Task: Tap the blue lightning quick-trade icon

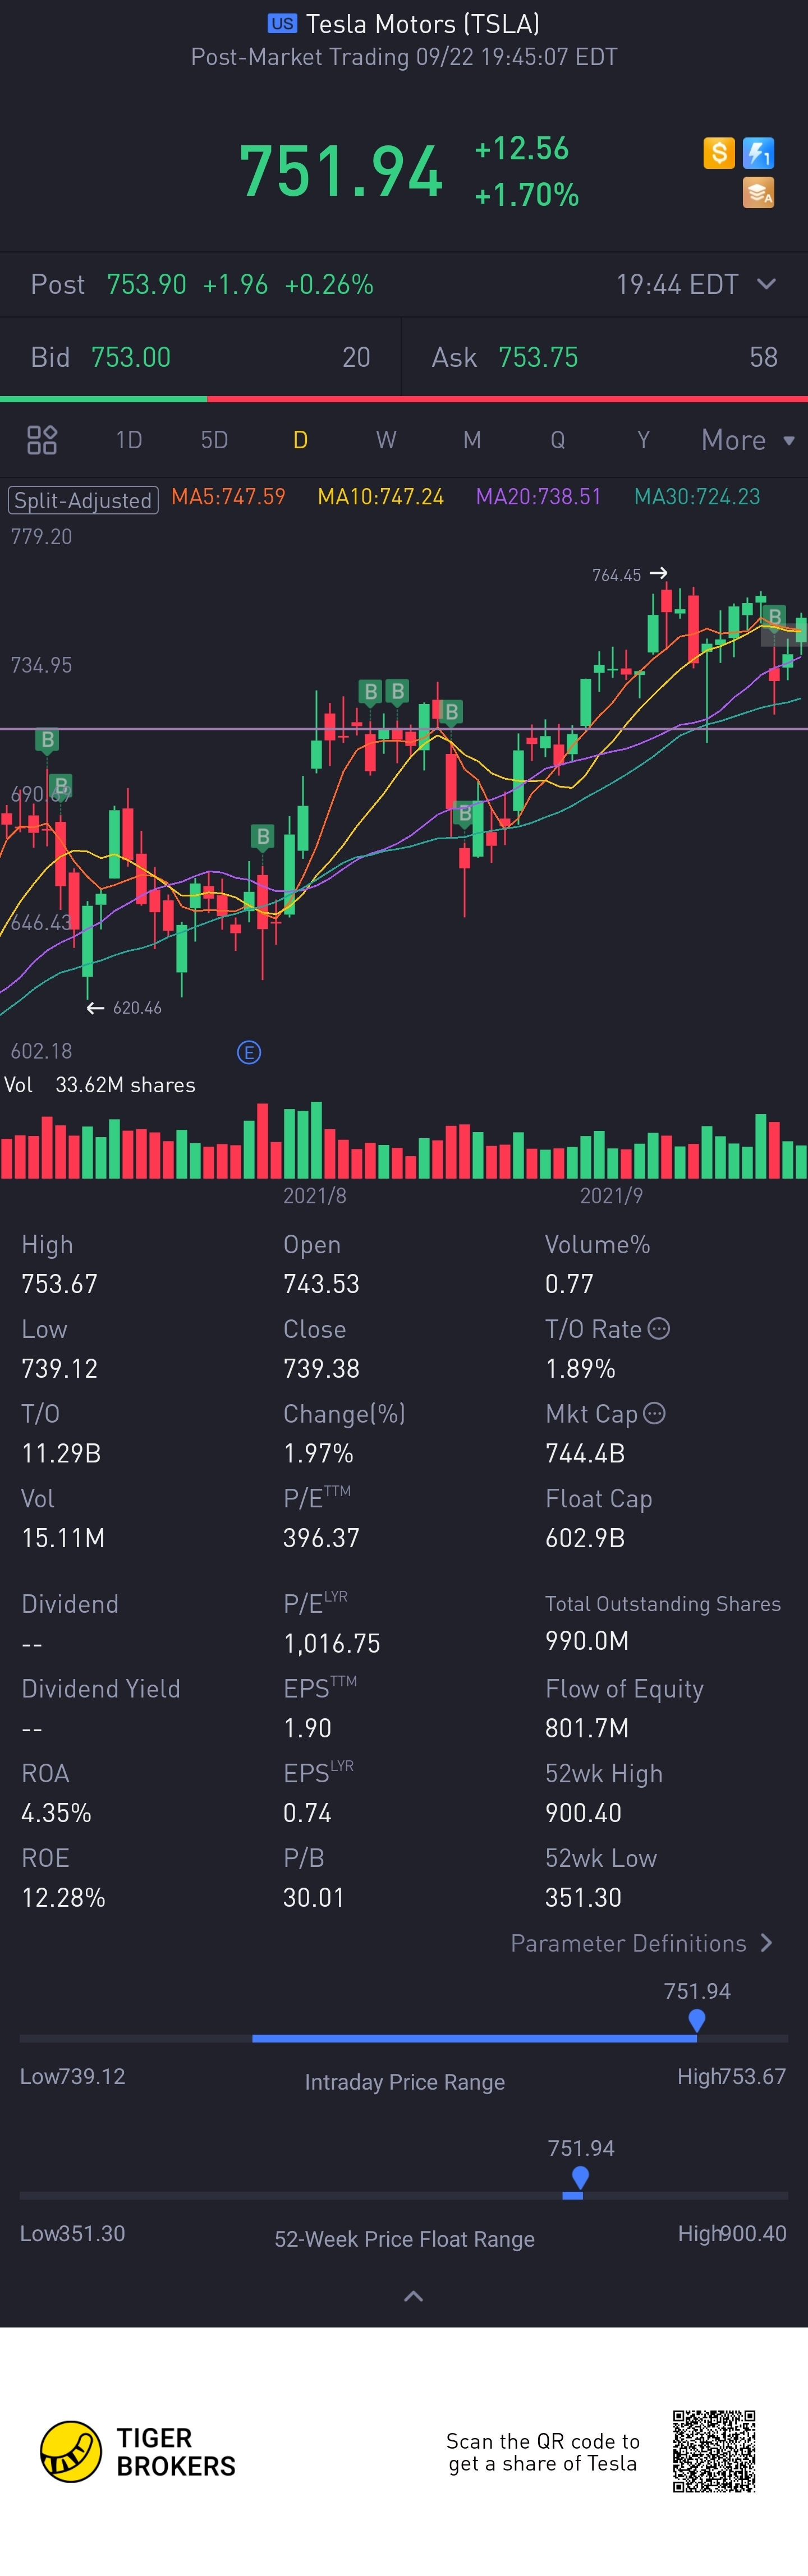Action: click(758, 153)
